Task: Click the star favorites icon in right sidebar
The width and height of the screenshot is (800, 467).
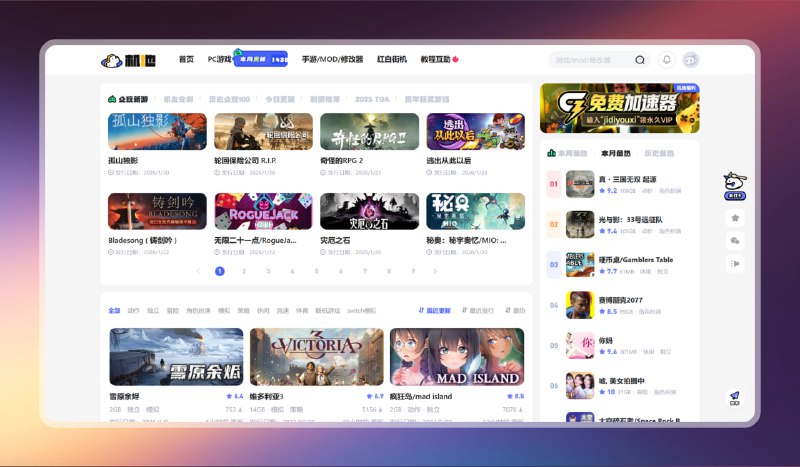Action: (x=735, y=217)
